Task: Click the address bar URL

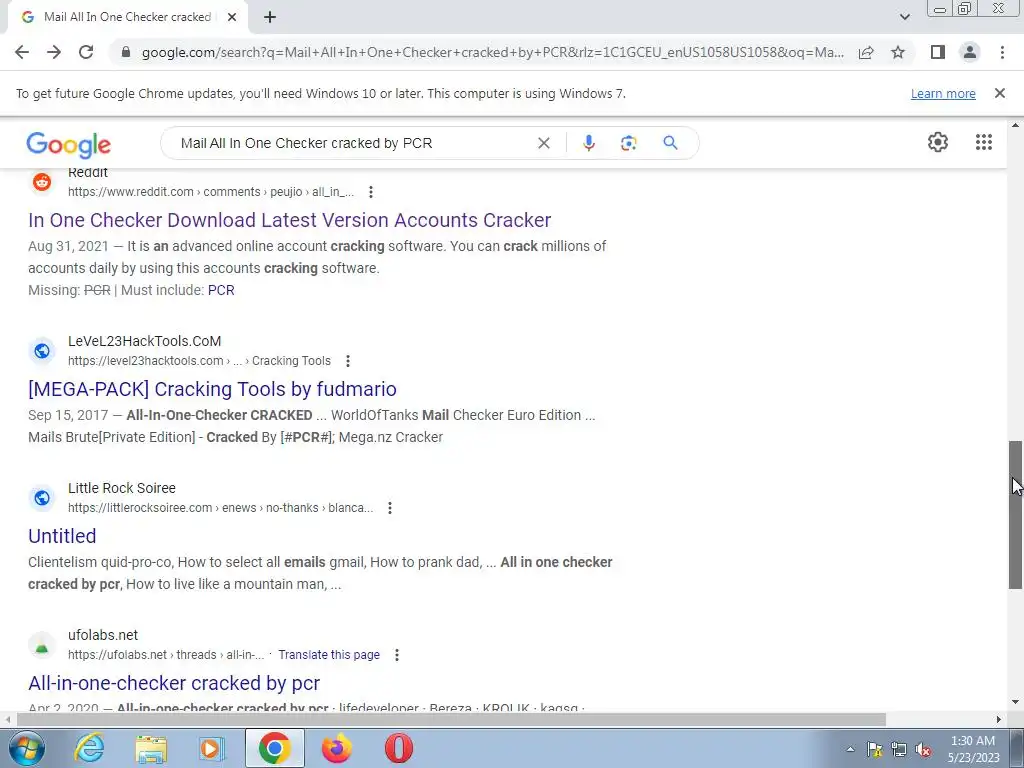Action: pyautogui.click(x=492, y=52)
